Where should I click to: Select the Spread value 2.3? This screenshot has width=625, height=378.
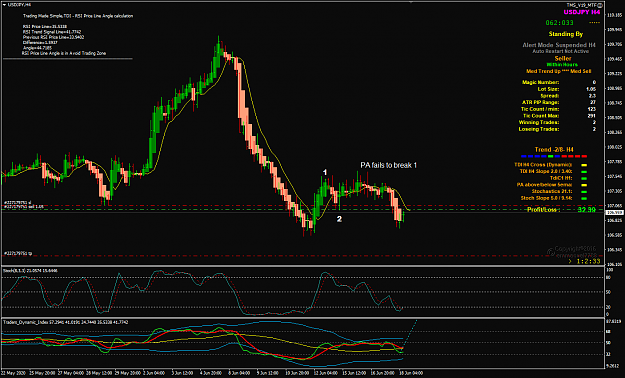[592, 96]
